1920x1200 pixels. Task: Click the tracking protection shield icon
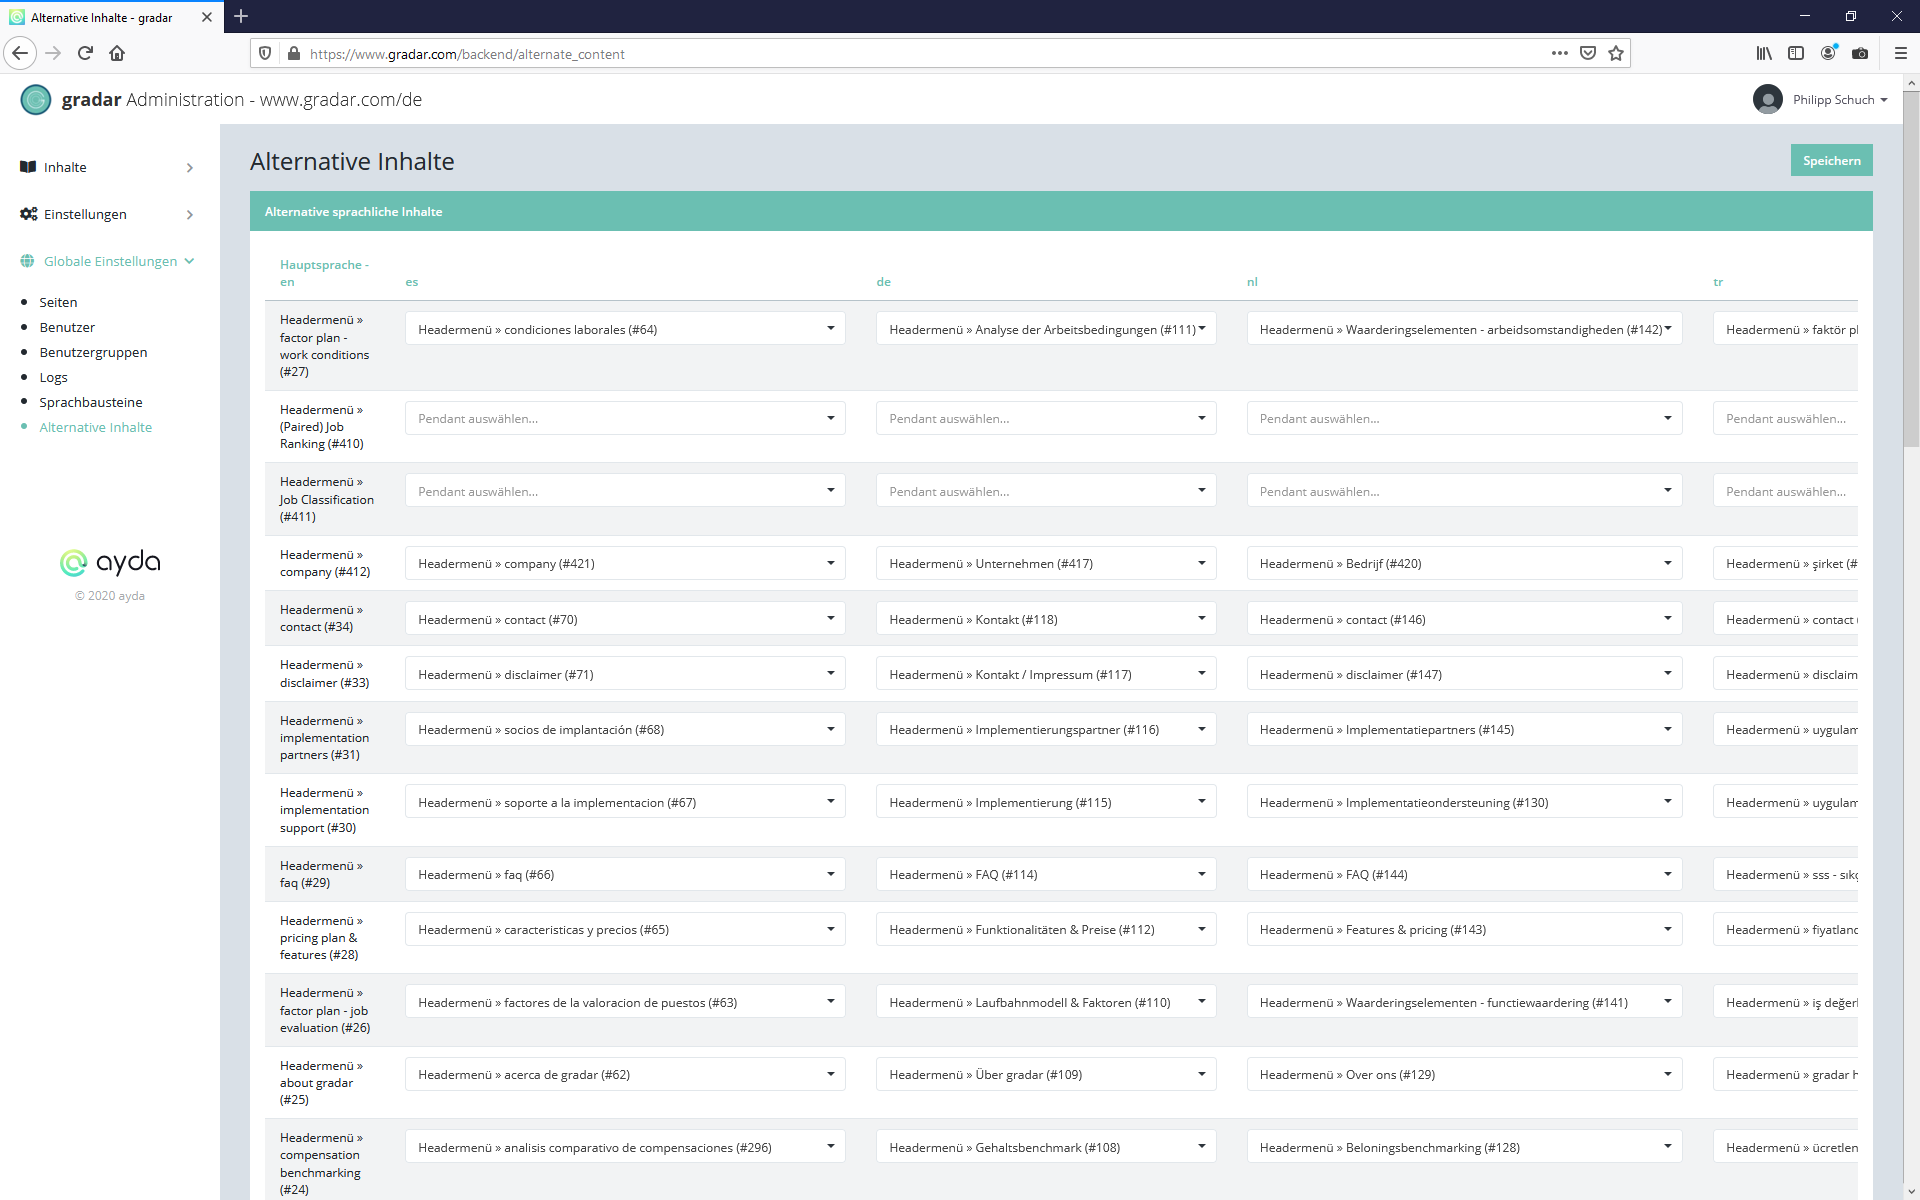pos(265,54)
